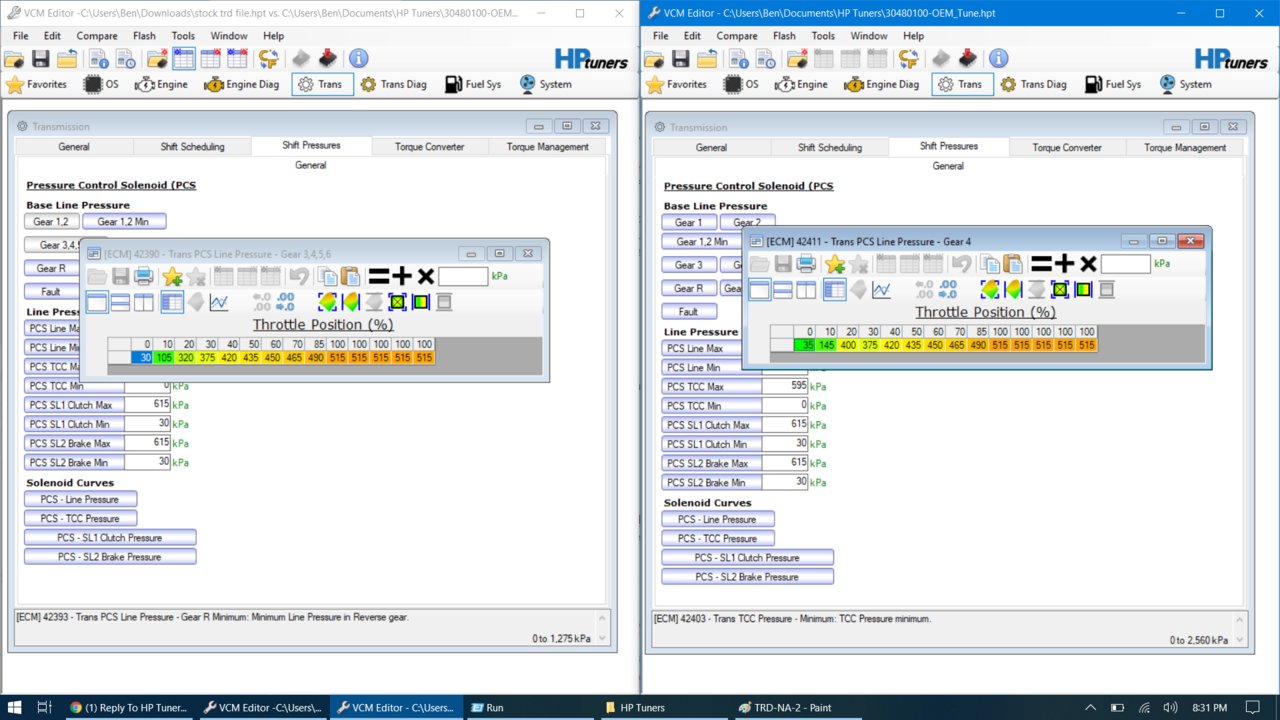Click paste icon in Gear 3,4,5,6 table window
This screenshot has height=720, width=1280.
[x=350, y=277]
